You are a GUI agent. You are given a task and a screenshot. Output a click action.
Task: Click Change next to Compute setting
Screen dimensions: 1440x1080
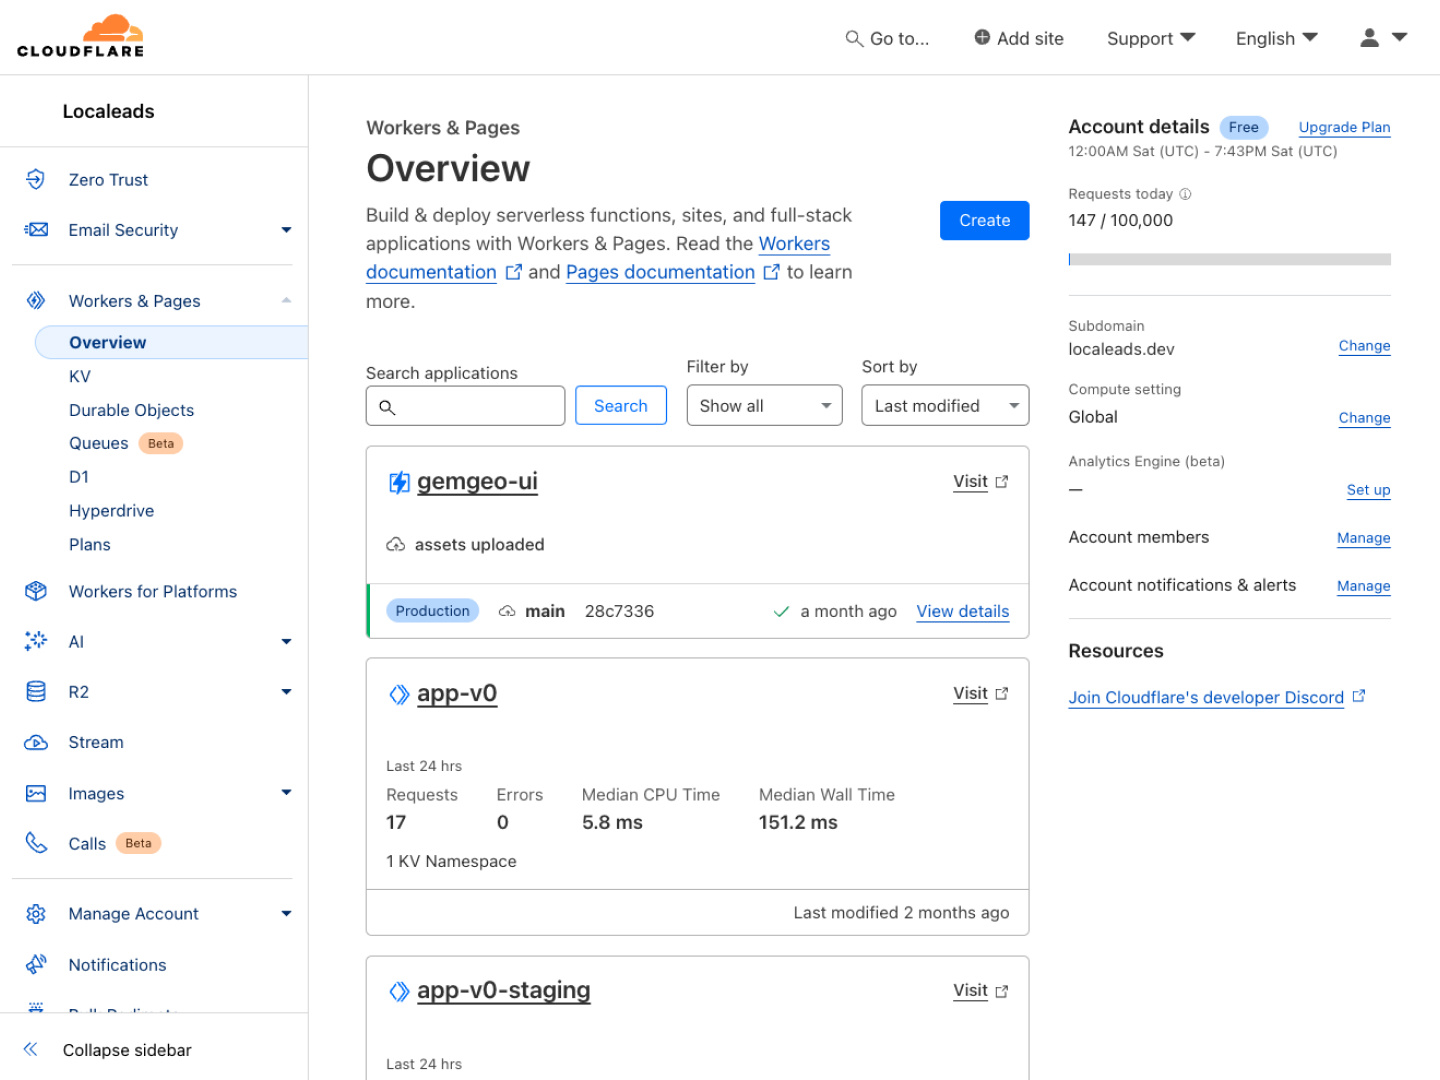[1364, 418]
